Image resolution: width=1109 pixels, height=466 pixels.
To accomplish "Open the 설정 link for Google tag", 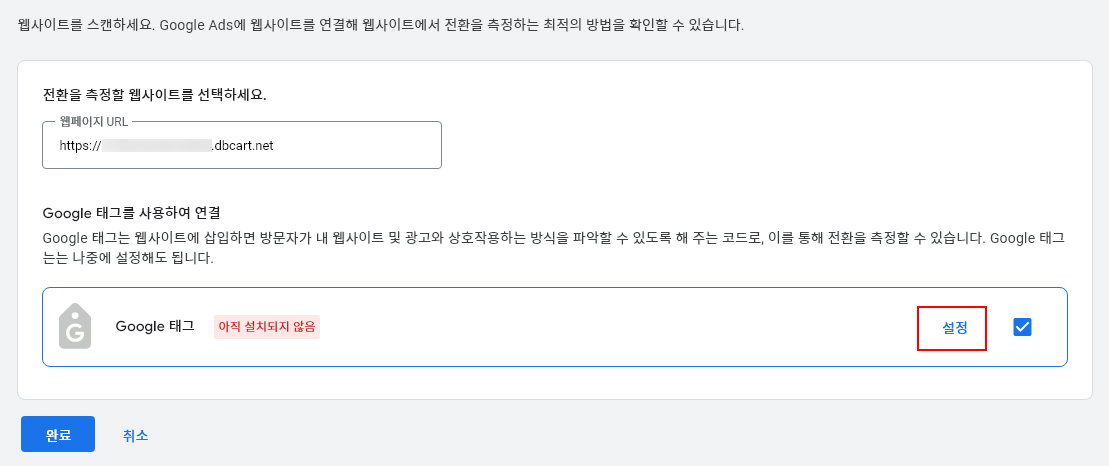I will tap(955, 327).
